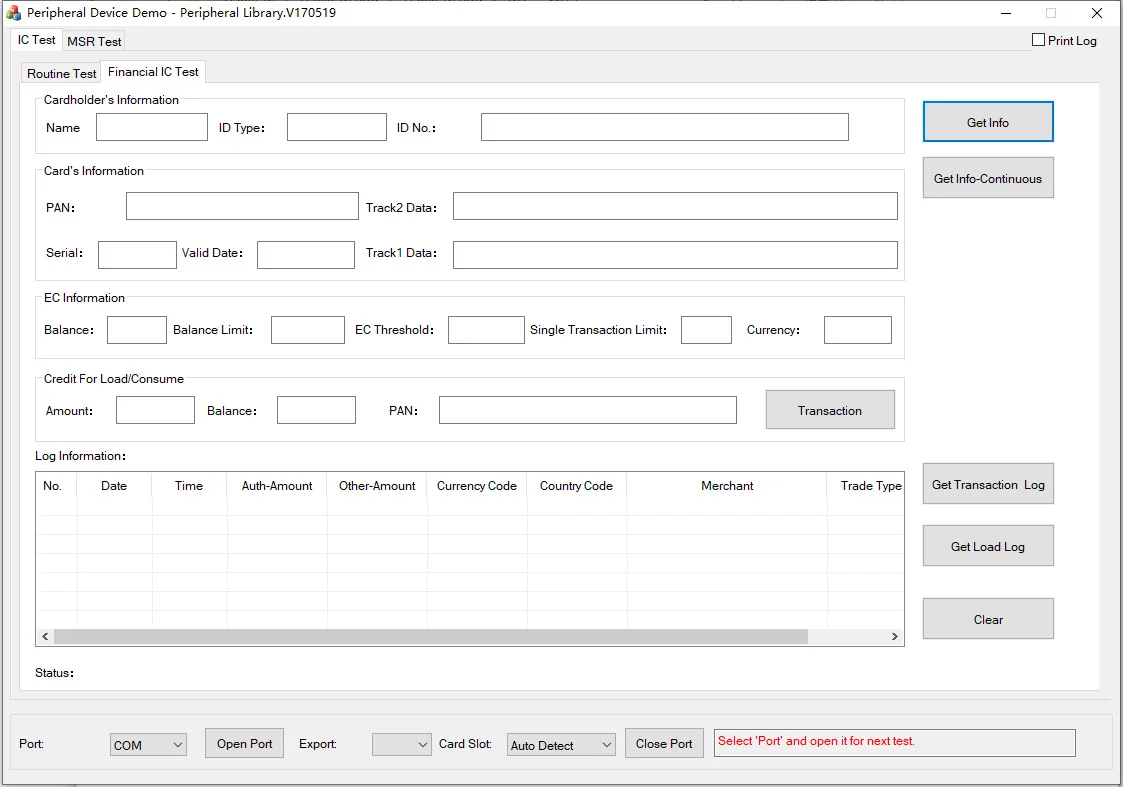Clear the form with the Clear button
1123x787 pixels.
(987, 620)
